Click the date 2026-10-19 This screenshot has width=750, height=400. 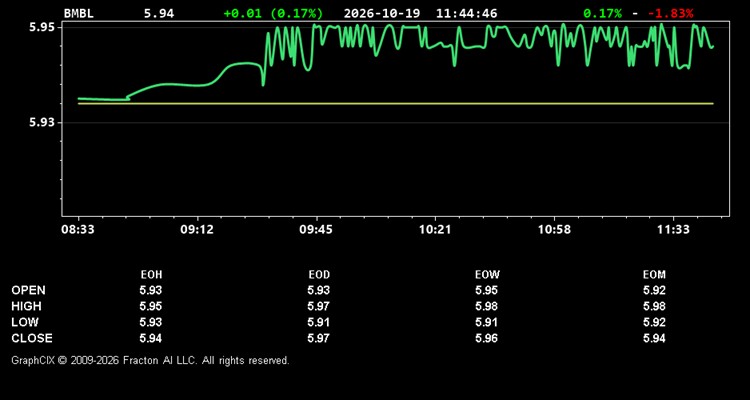click(x=382, y=13)
